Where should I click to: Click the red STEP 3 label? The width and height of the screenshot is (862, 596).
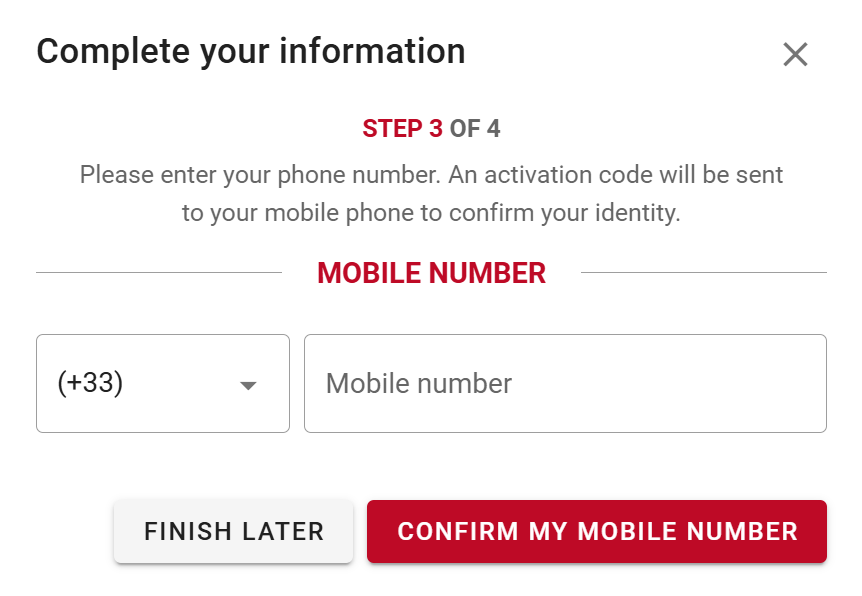point(402,129)
